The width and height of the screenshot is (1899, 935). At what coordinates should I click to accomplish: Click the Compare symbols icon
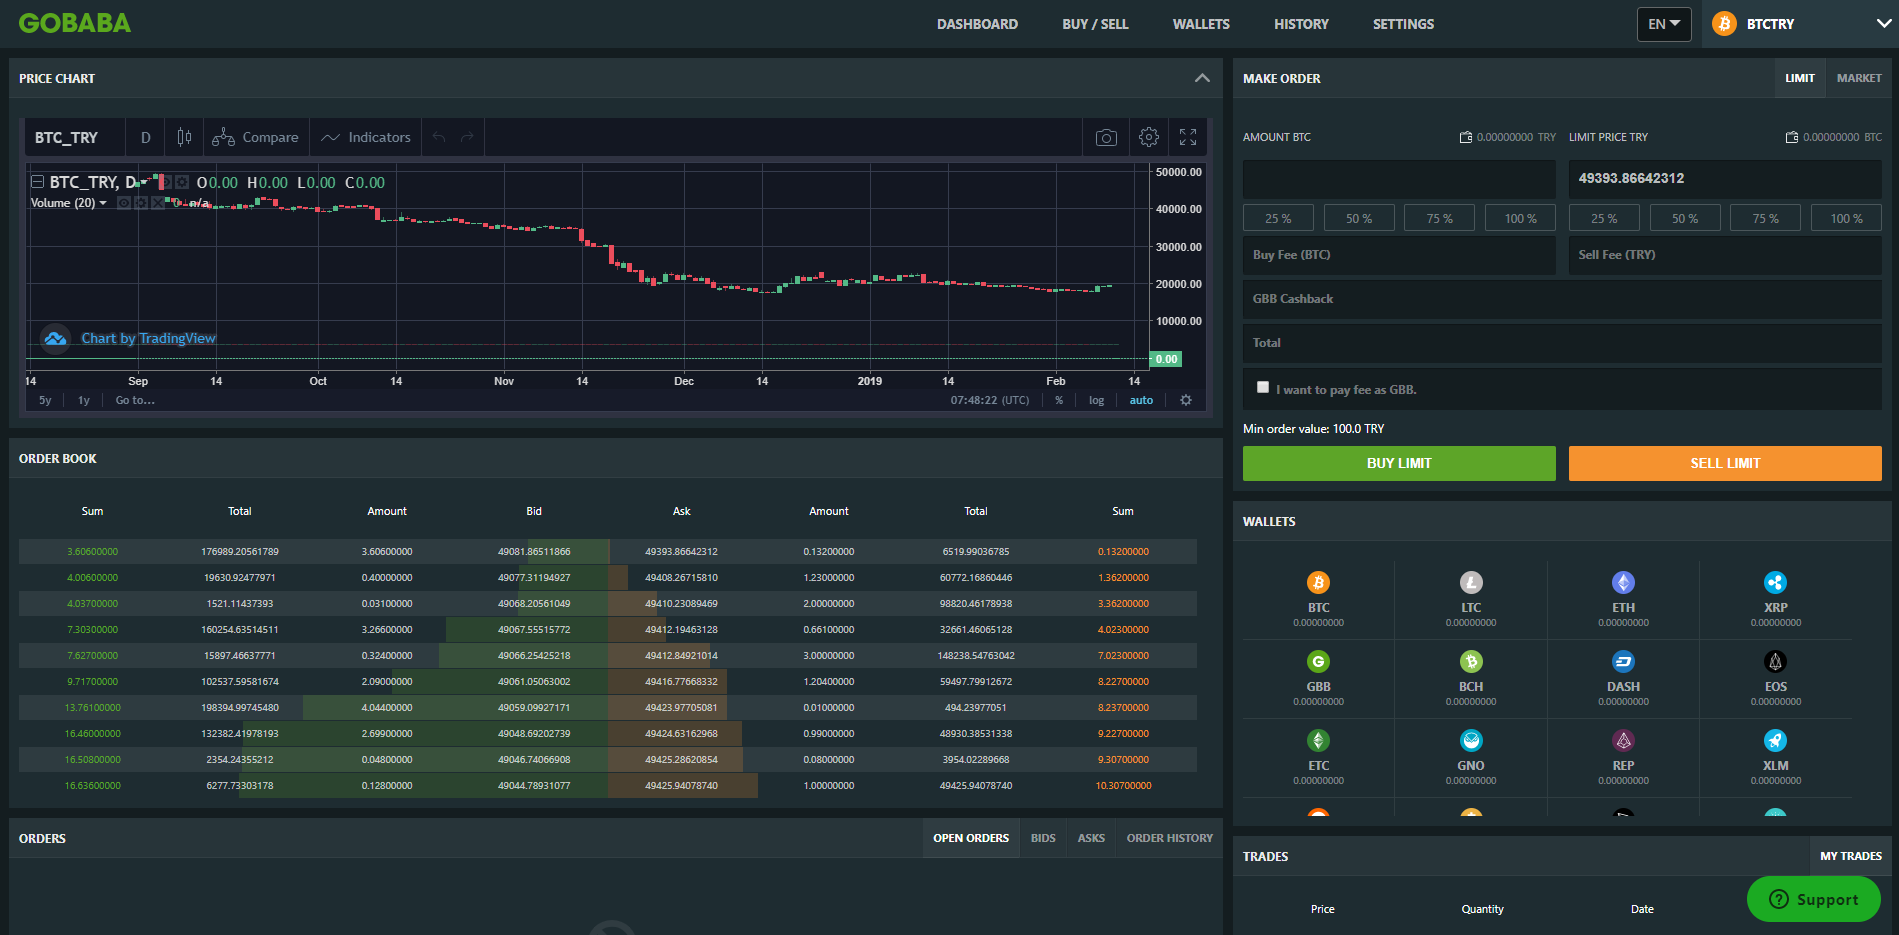pos(223,137)
